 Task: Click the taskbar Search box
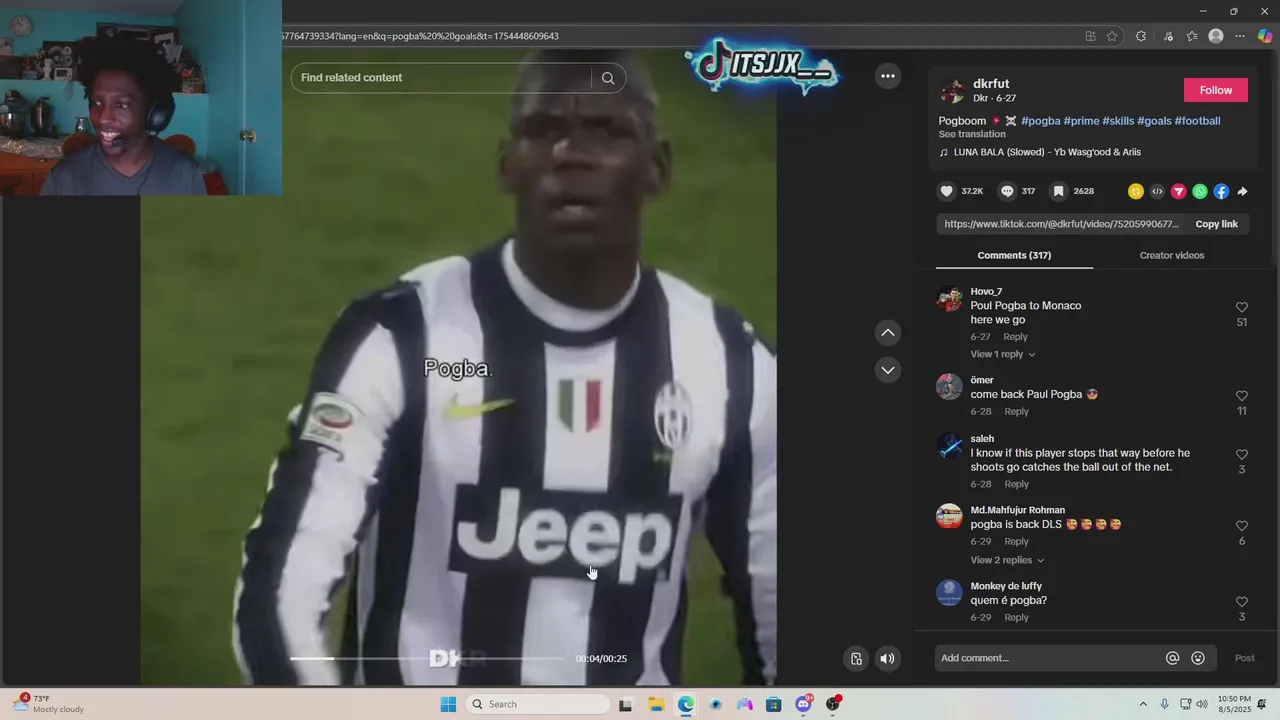[x=538, y=704]
